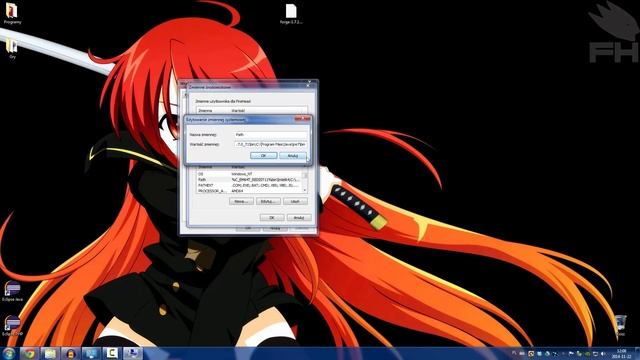The width and height of the screenshot is (640, 360).
Task: Click the Wartość zmiennej value field
Action: tap(271, 144)
